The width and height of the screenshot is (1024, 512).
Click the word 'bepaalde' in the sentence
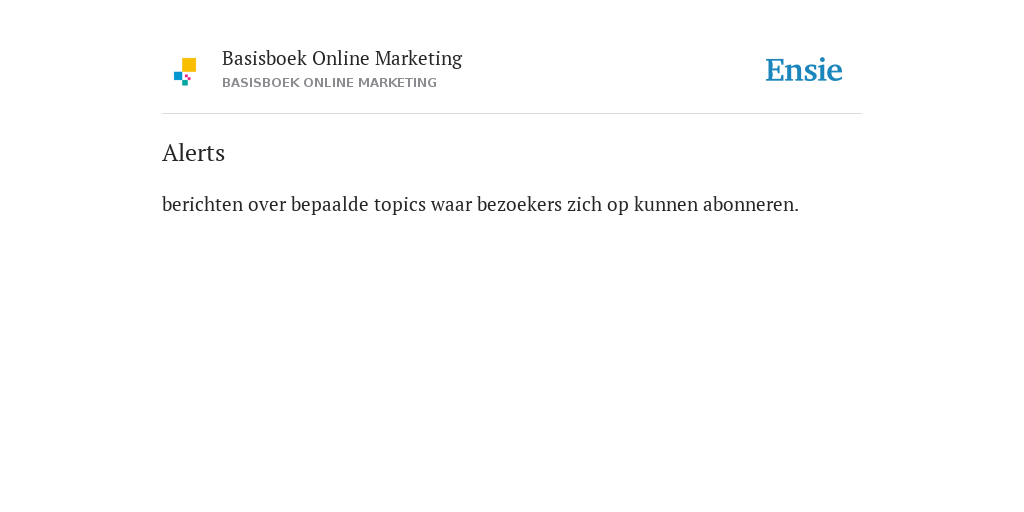point(330,204)
